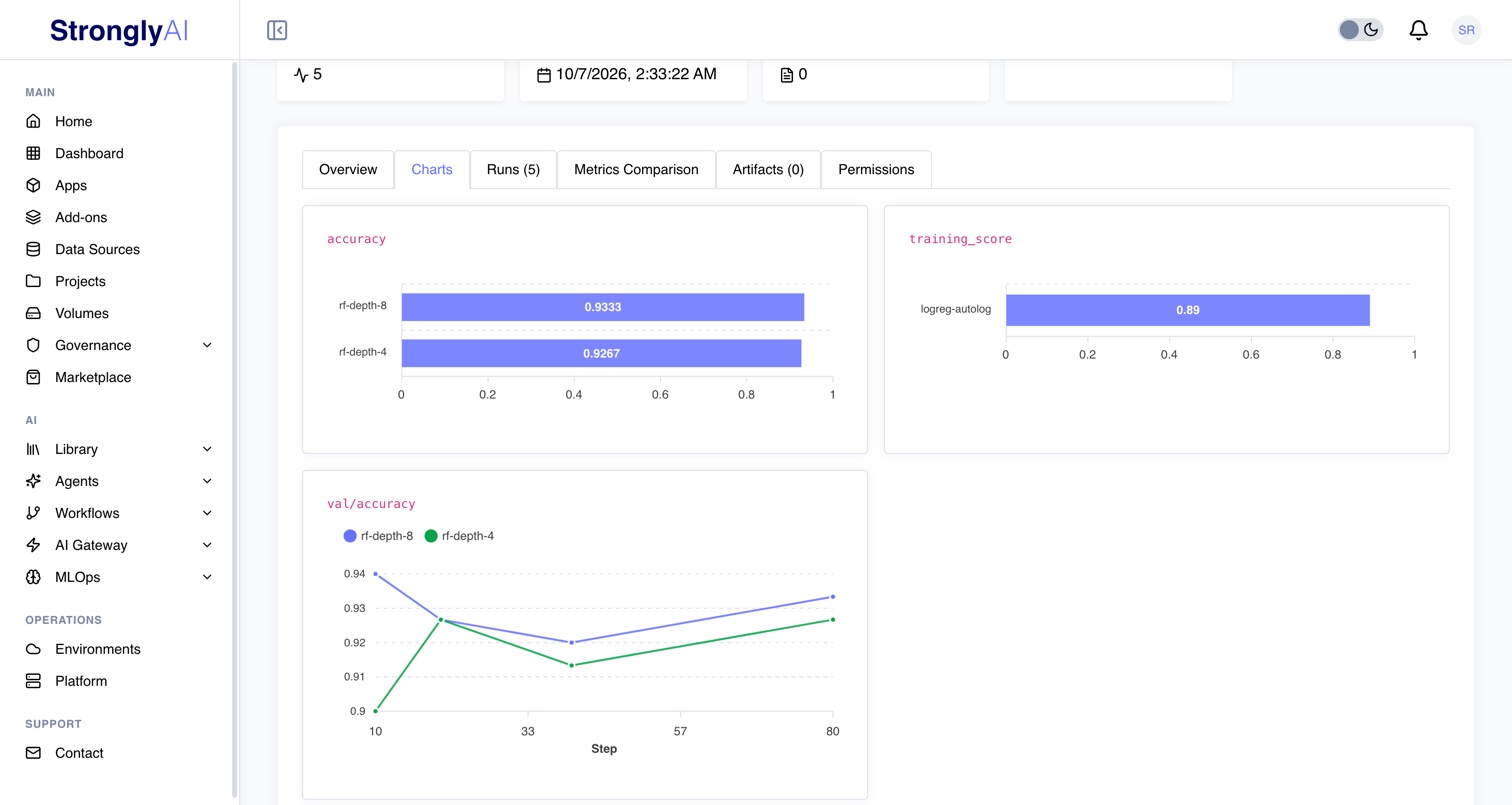Click the AI Gateway lightning icon
Screen dimensions: 1512x805
[33, 545]
